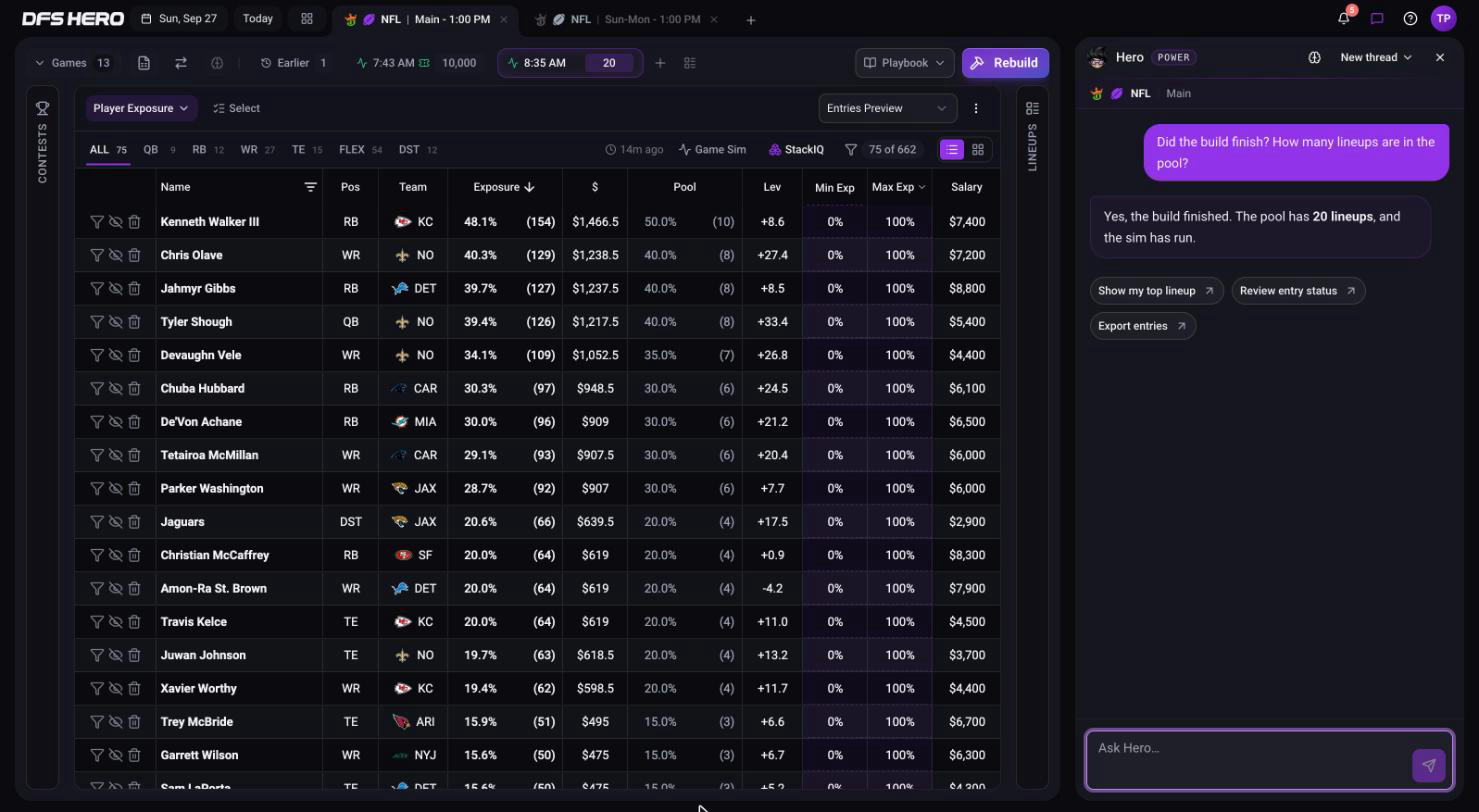Toggle the Select mode for players
The width and height of the screenshot is (1479, 812).
(x=236, y=108)
